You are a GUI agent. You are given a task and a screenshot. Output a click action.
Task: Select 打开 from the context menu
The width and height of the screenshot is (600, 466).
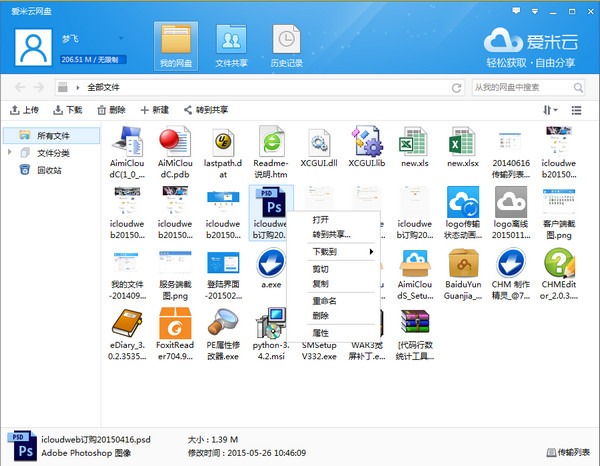point(321,219)
